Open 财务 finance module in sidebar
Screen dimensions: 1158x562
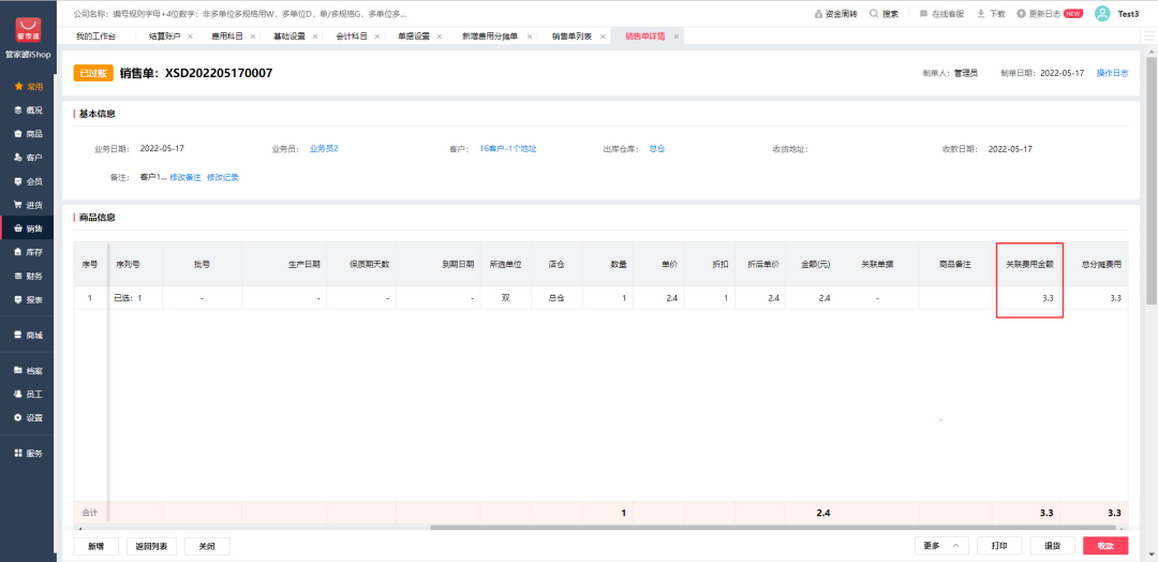pos(28,276)
